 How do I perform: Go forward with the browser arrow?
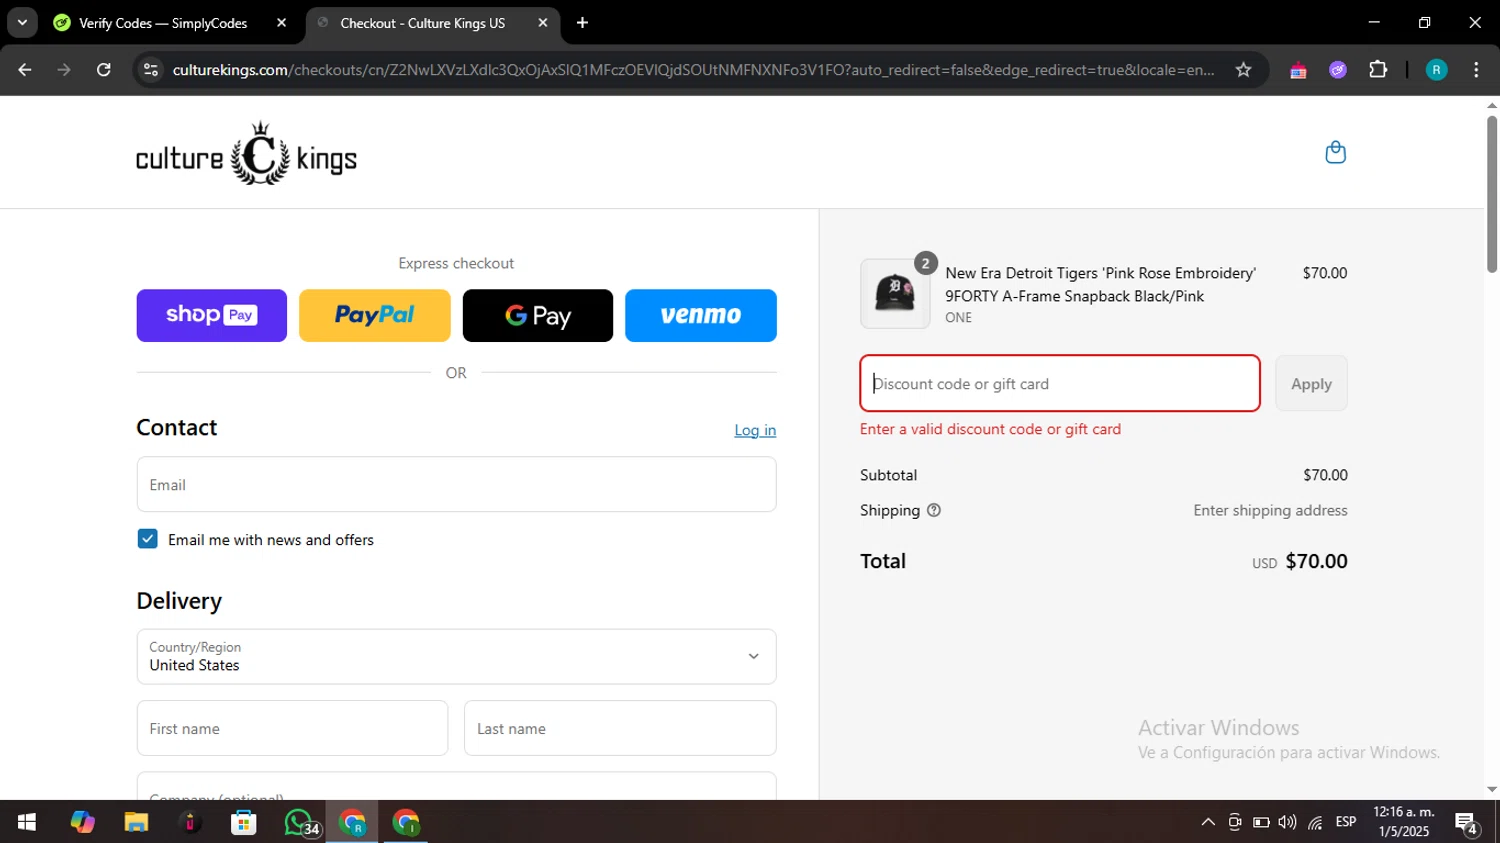pyautogui.click(x=64, y=70)
